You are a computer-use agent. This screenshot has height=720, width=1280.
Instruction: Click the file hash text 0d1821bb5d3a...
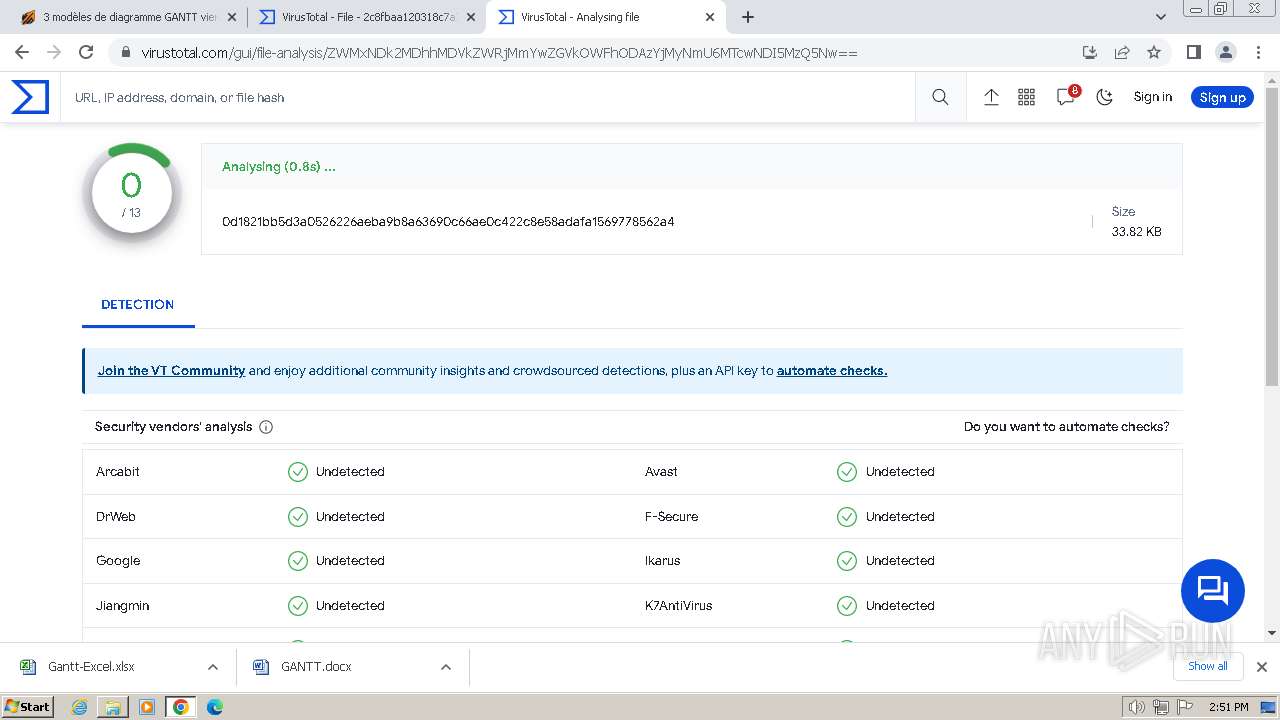[x=448, y=222]
